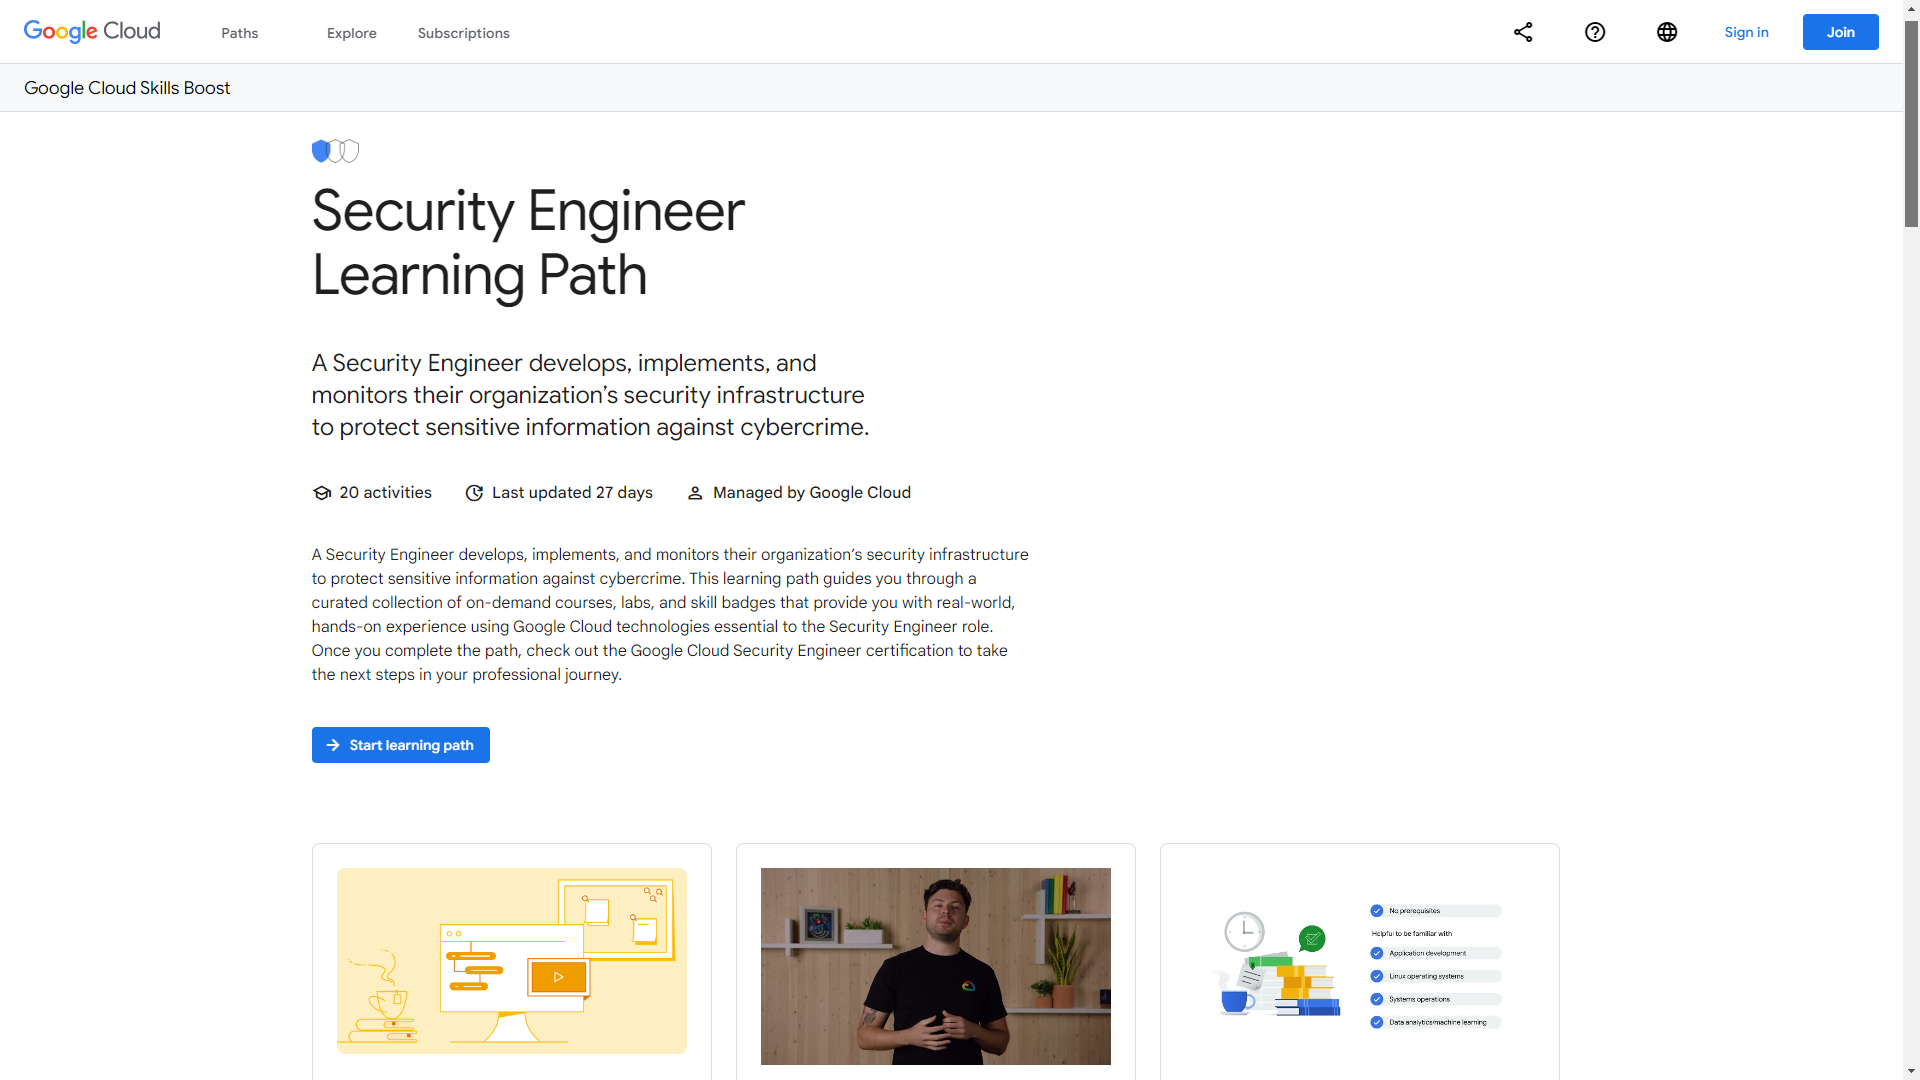This screenshot has width=1920, height=1080.
Task: Open the Explore menu
Action: click(352, 33)
